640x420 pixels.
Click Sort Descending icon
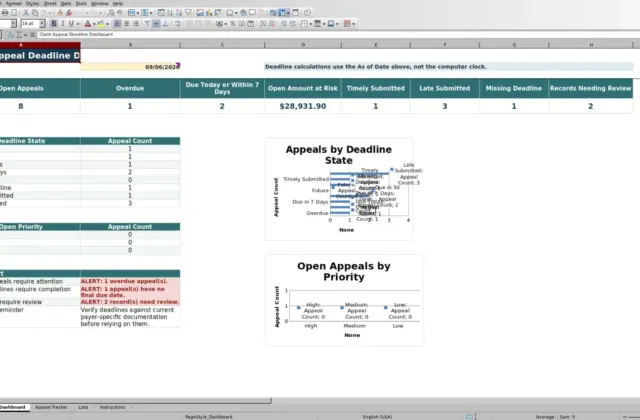pyautogui.click(x=179, y=13)
